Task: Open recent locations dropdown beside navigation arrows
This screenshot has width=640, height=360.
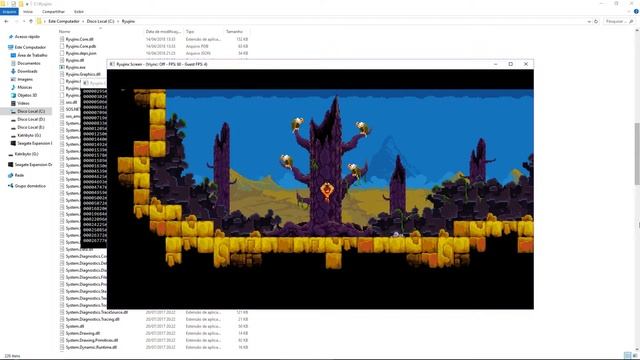Action: [x=24, y=21]
